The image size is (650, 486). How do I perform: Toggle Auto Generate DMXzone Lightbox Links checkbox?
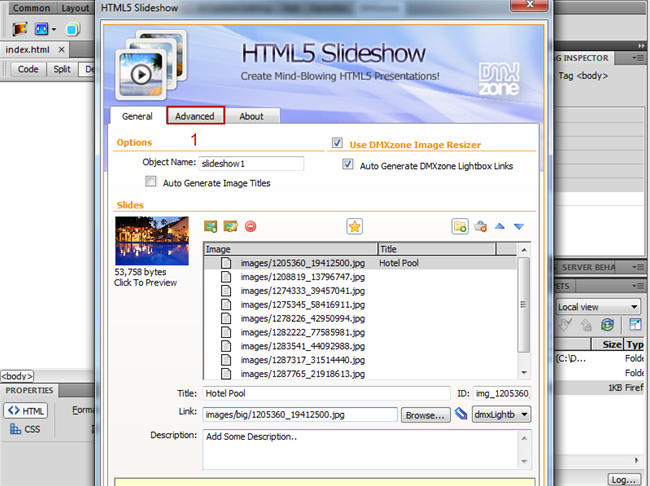click(x=348, y=165)
